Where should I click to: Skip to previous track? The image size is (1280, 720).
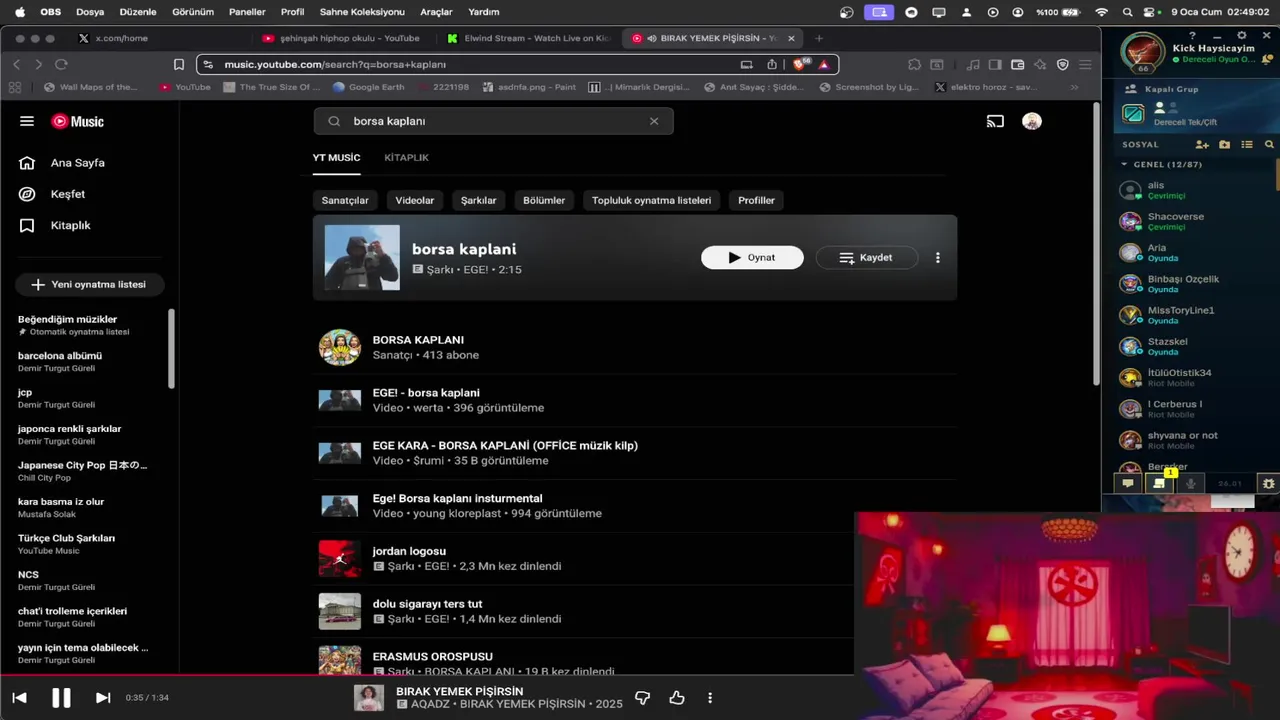[x=19, y=698]
